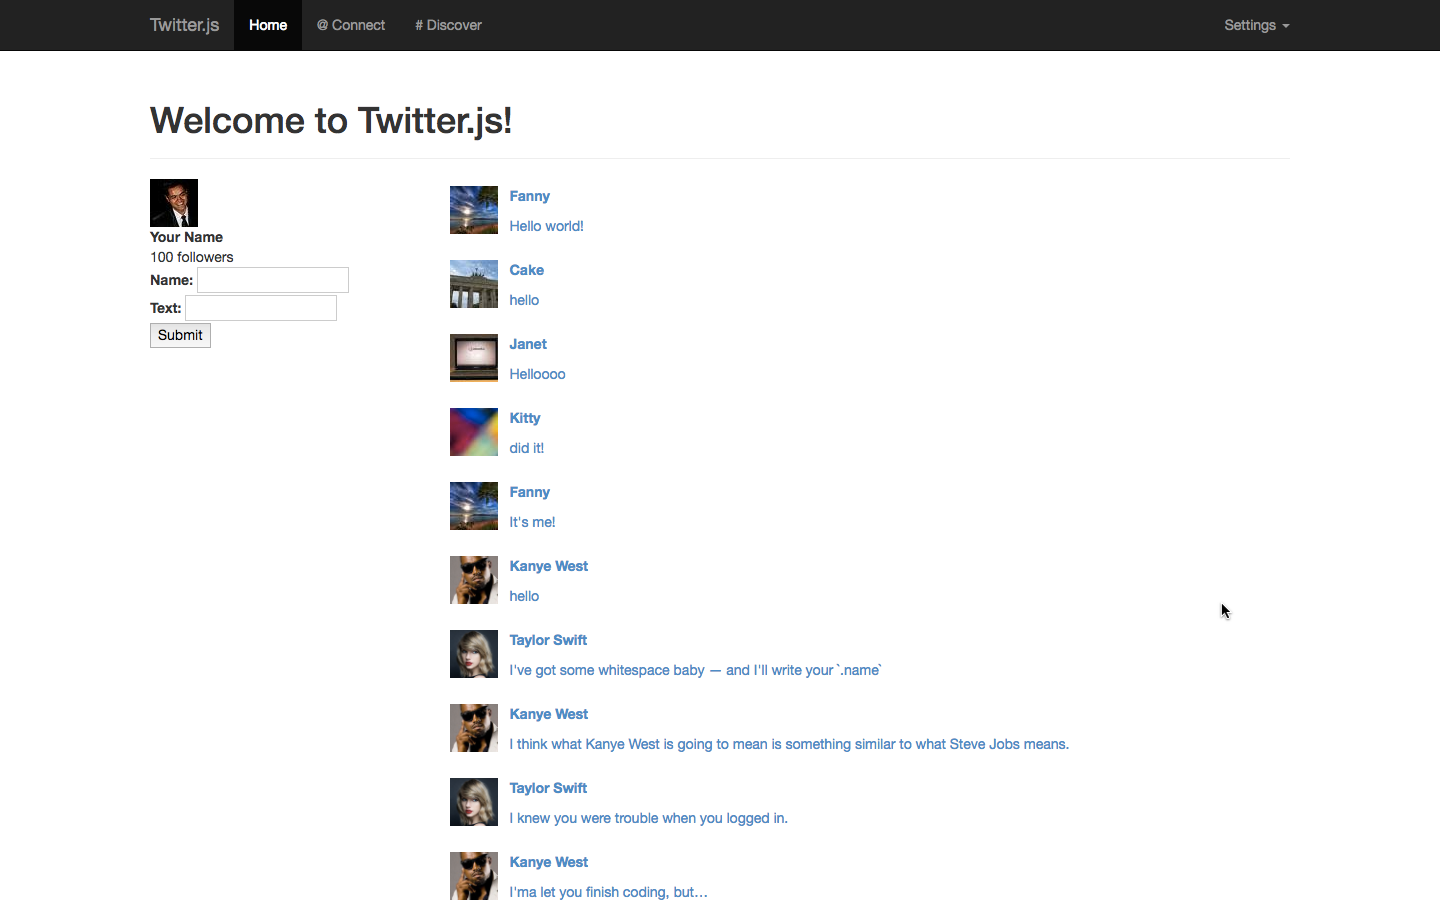This screenshot has width=1440, height=900.
Task: Open the @ Connect tab
Action: 351,25
